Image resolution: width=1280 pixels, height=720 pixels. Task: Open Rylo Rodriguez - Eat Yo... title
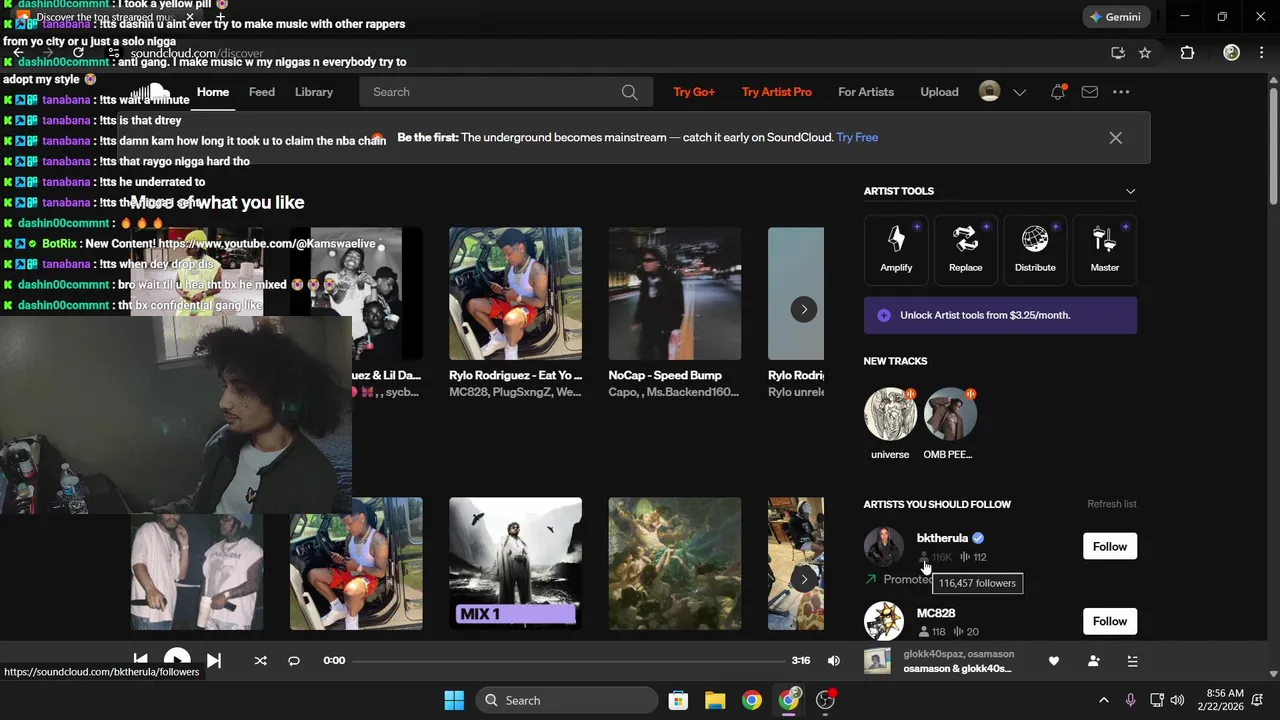[516, 376]
